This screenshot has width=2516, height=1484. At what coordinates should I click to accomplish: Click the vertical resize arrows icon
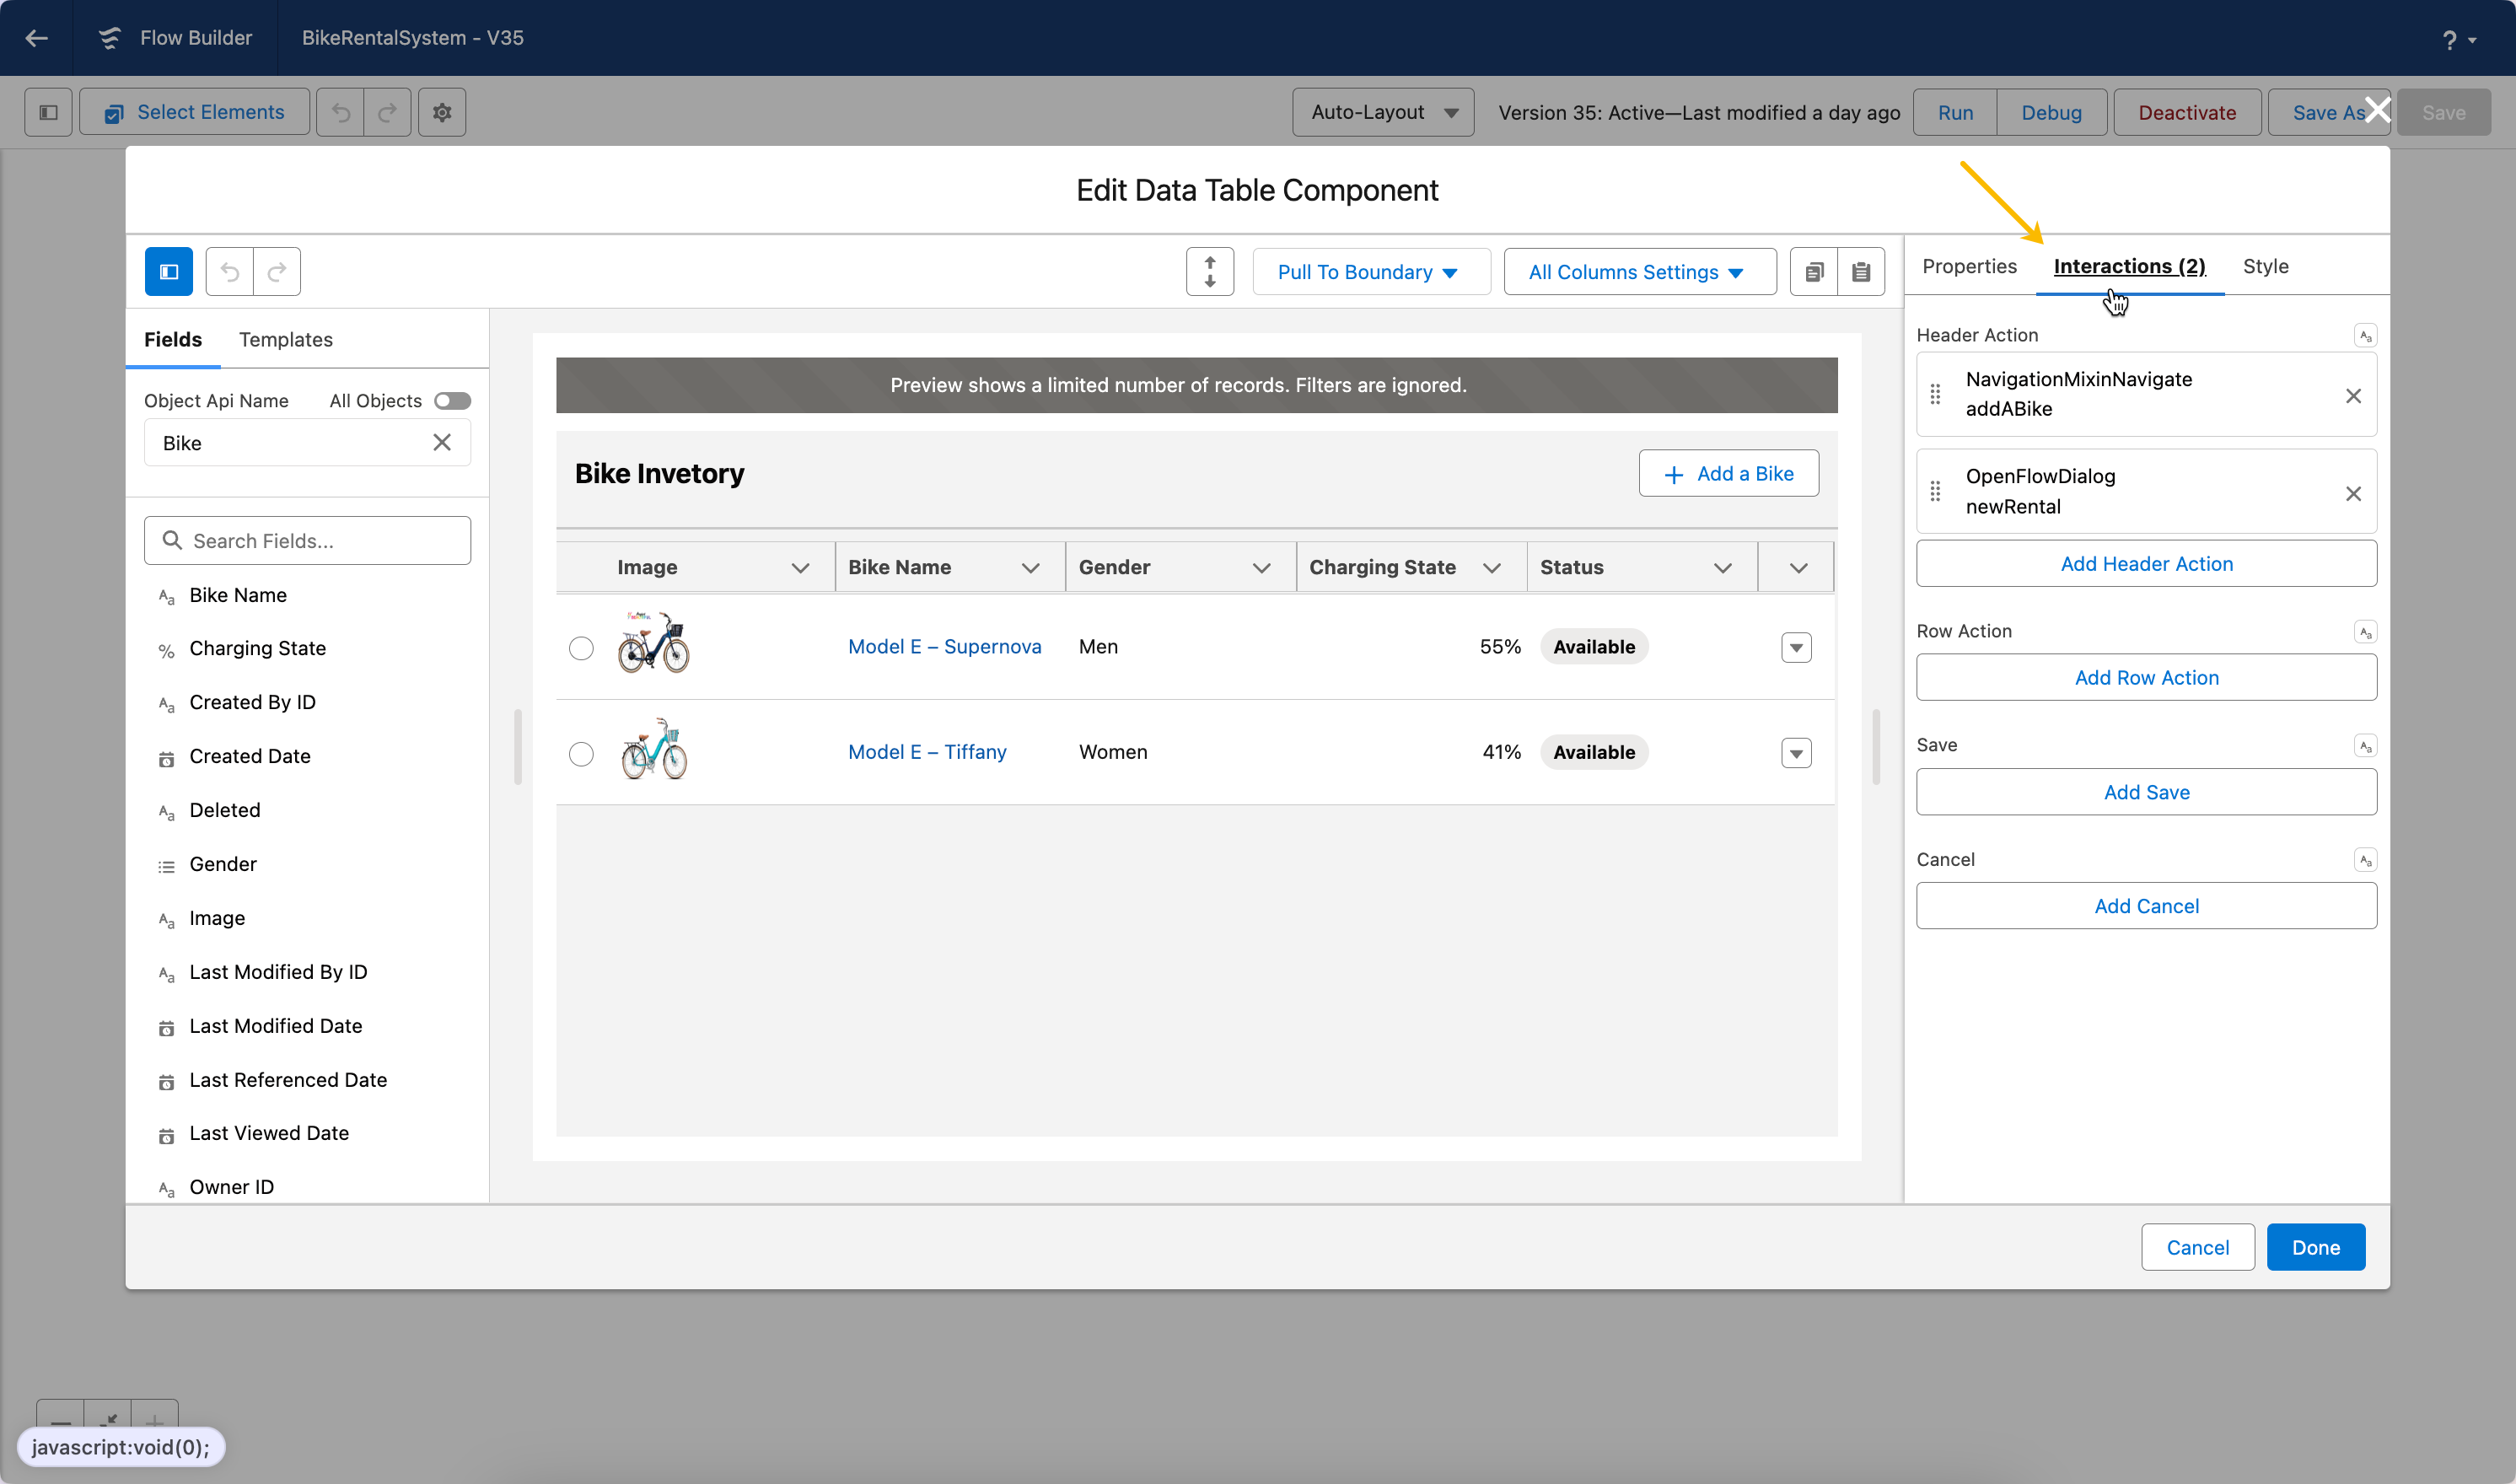pyautogui.click(x=1209, y=272)
